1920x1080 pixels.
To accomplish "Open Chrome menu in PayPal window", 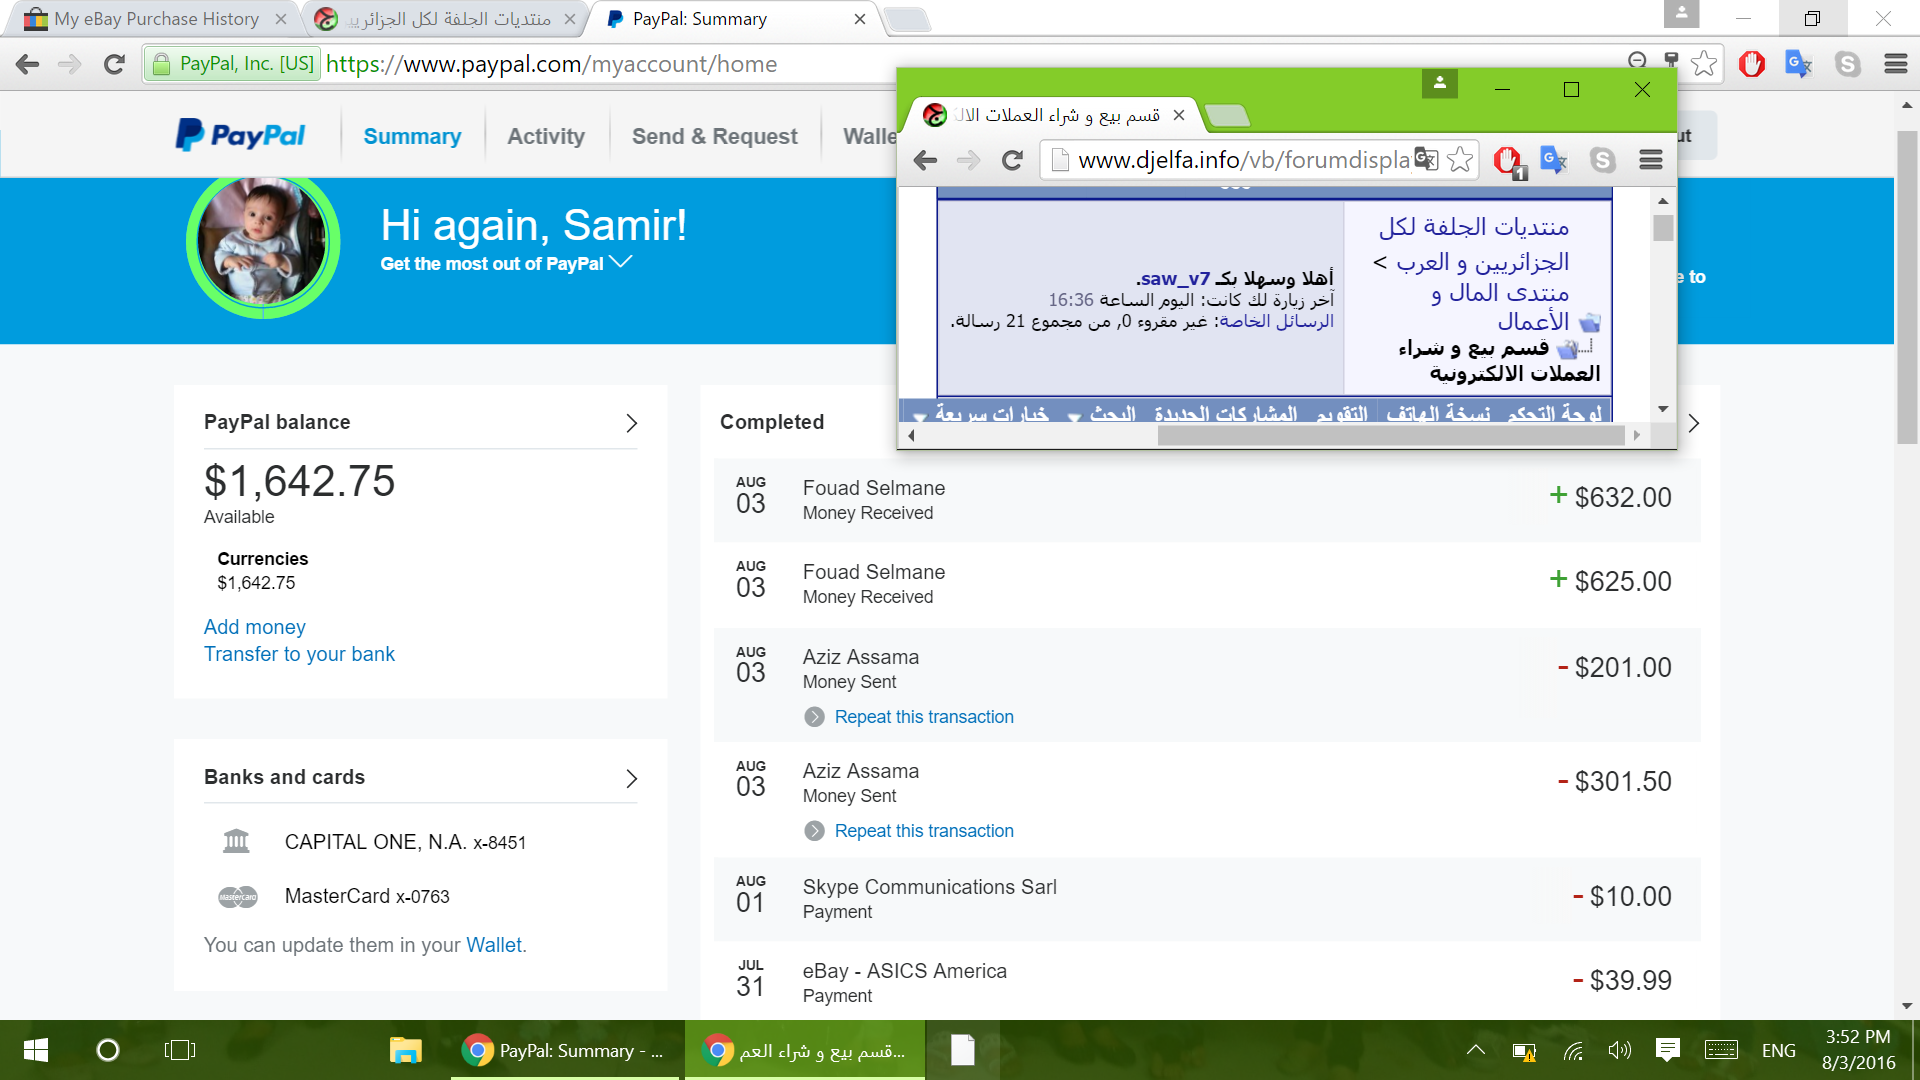I will (x=1896, y=64).
